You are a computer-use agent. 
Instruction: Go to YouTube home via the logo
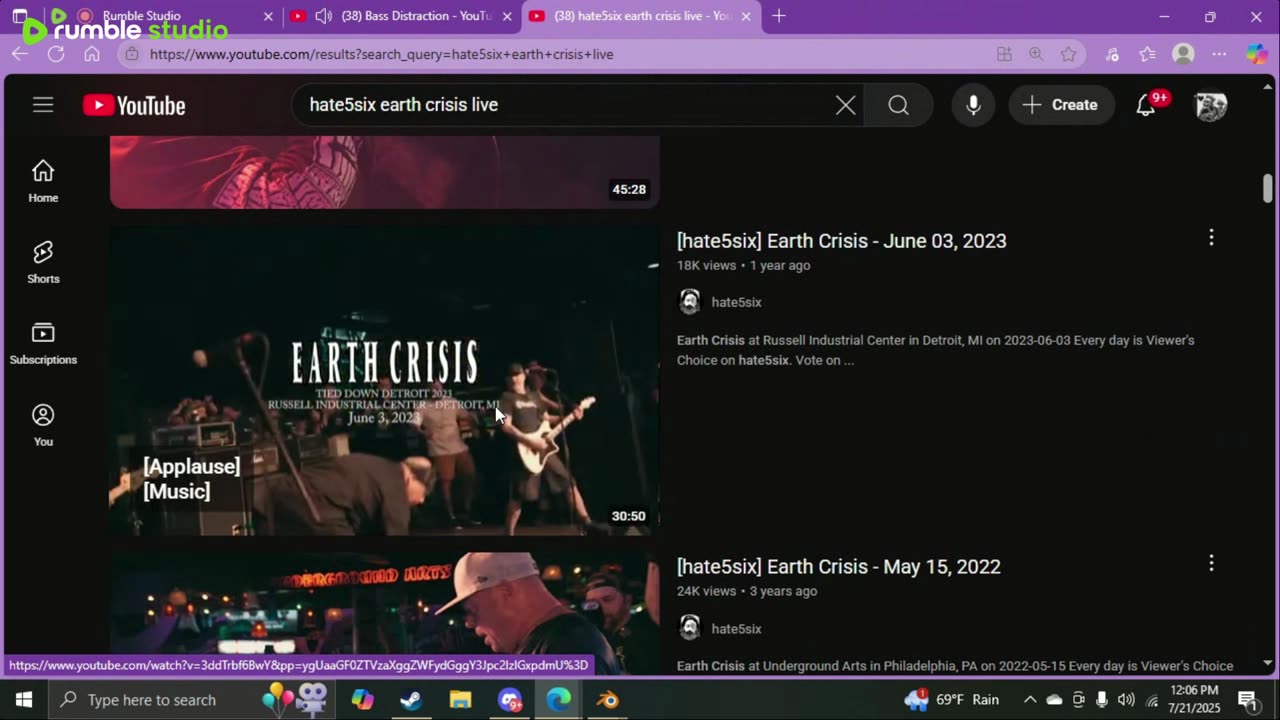click(x=134, y=105)
